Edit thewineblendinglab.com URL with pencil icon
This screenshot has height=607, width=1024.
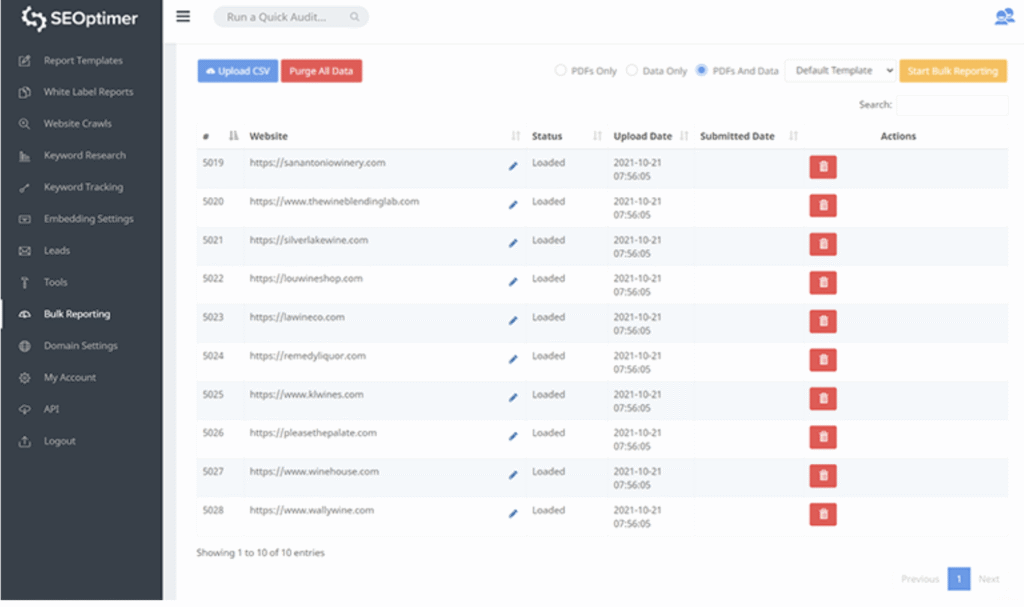click(513, 205)
